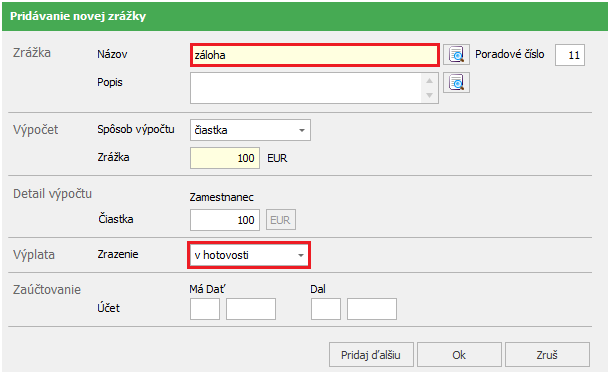Click the Čiastka Zamestnanec amount field
The image size is (610, 374).
click(225, 220)
